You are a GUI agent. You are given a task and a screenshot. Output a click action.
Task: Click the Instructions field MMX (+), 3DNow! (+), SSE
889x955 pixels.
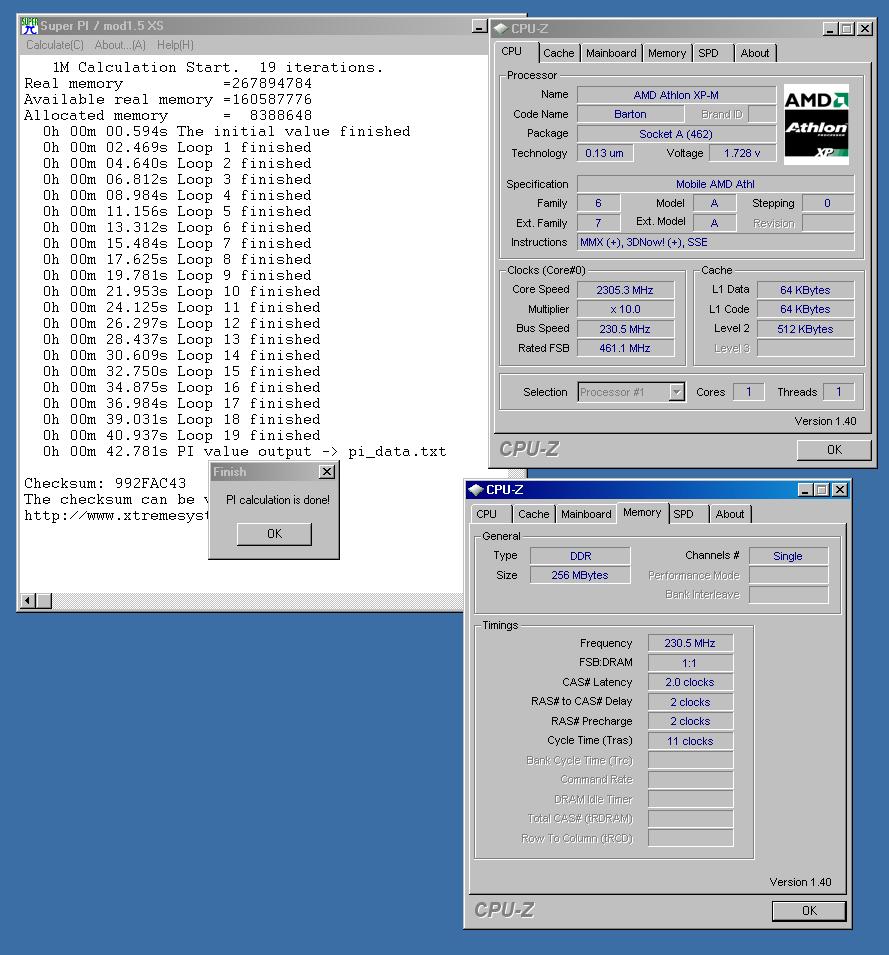tap(715, 242)
